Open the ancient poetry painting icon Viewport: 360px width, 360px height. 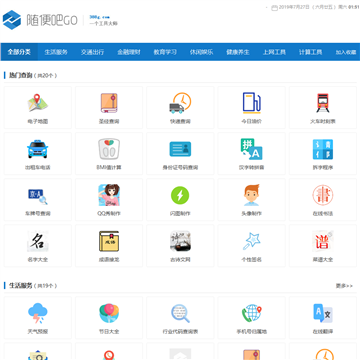180,241
